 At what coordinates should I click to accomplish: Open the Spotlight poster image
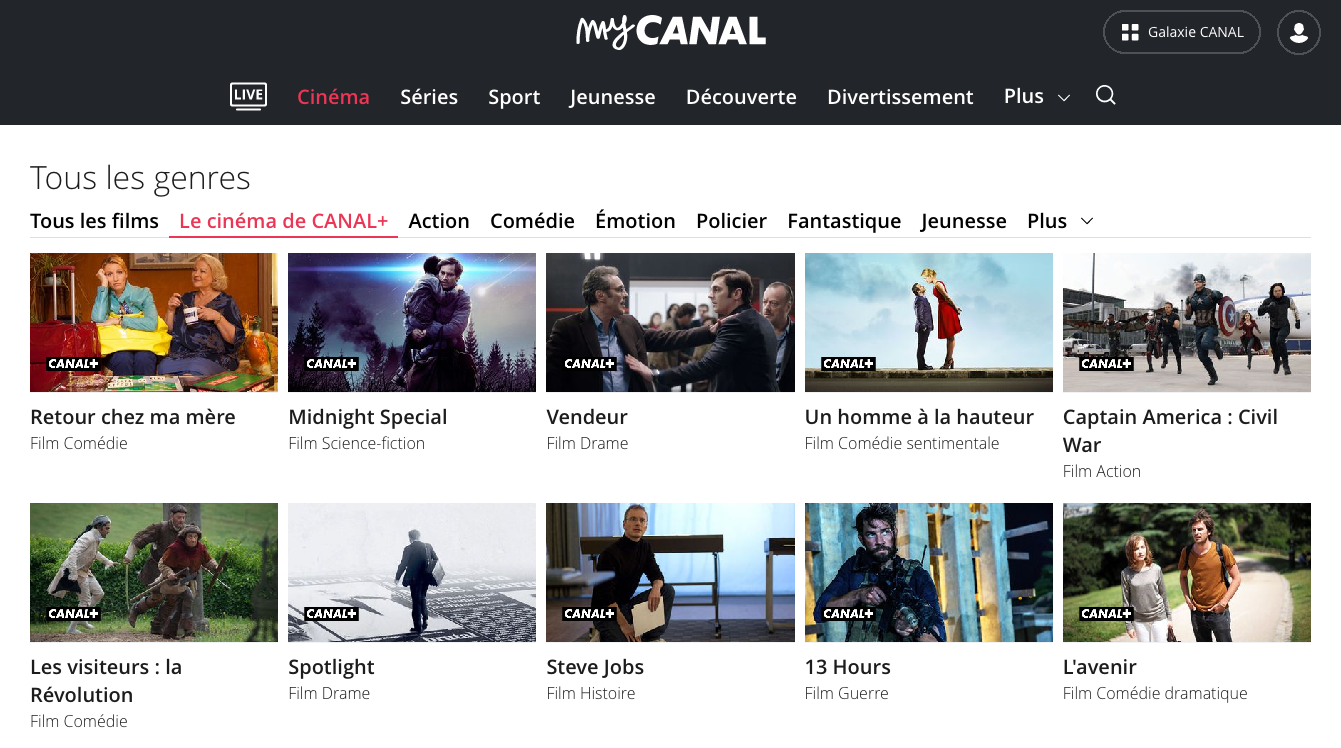pyautogui.click(x=412, y=572)
